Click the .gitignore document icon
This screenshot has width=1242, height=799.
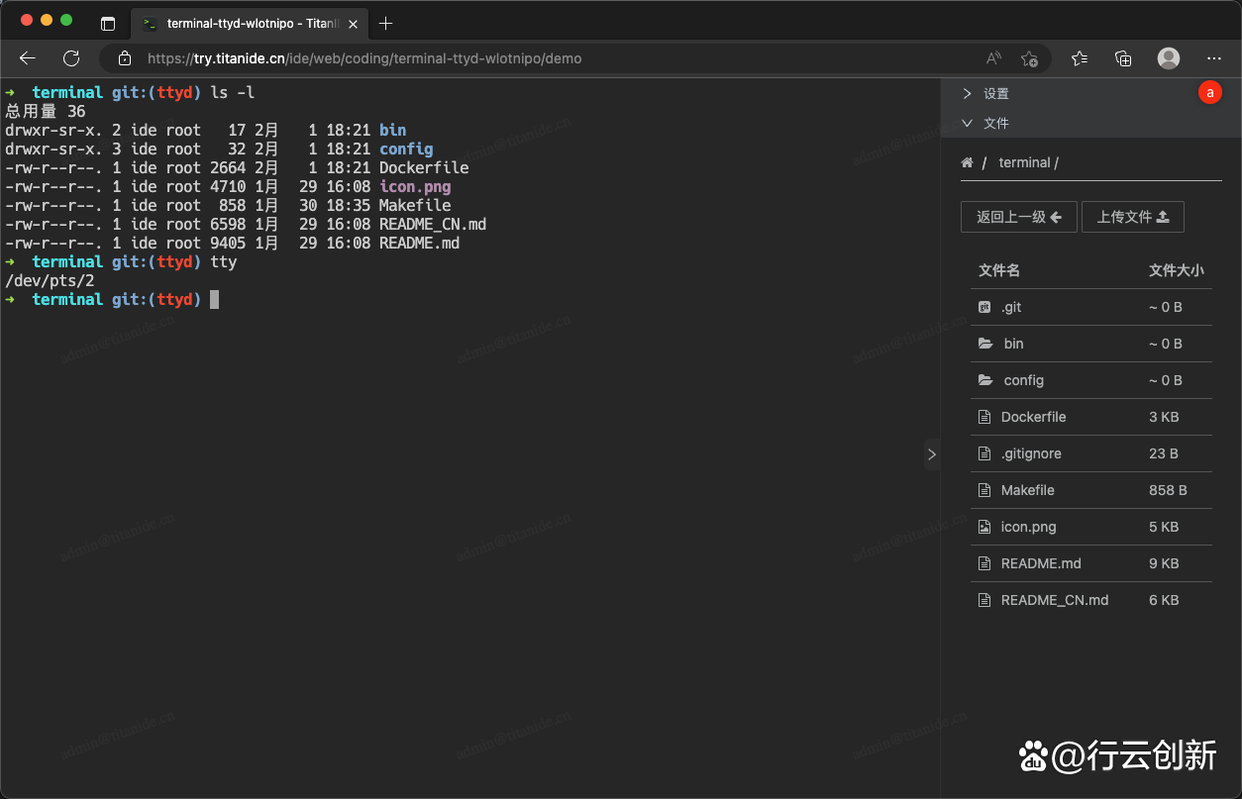coord(984,453)
